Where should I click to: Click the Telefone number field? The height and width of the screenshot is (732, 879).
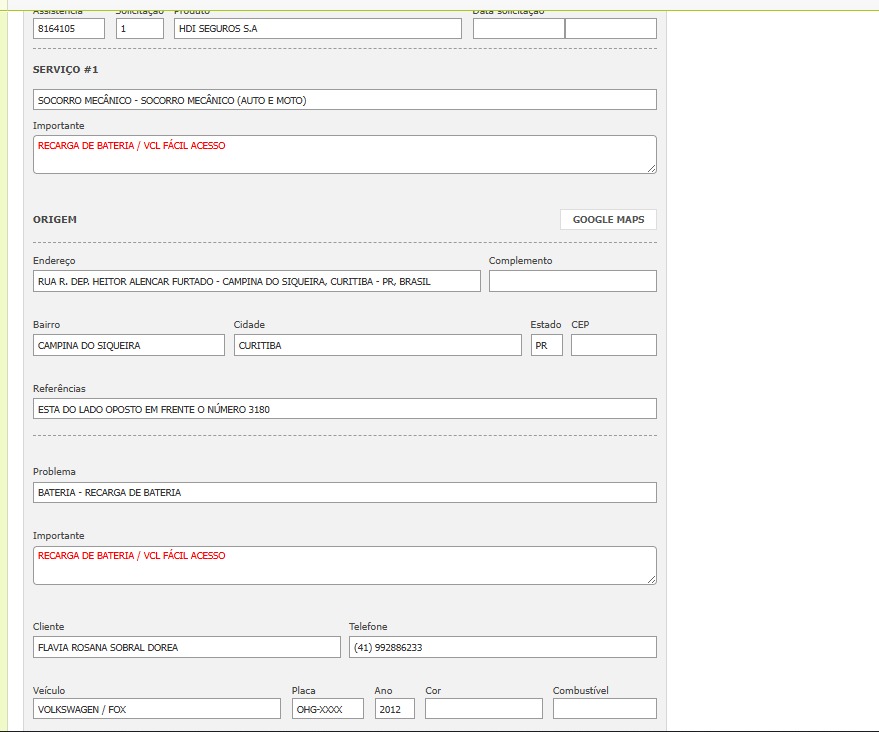pos(502,647)
